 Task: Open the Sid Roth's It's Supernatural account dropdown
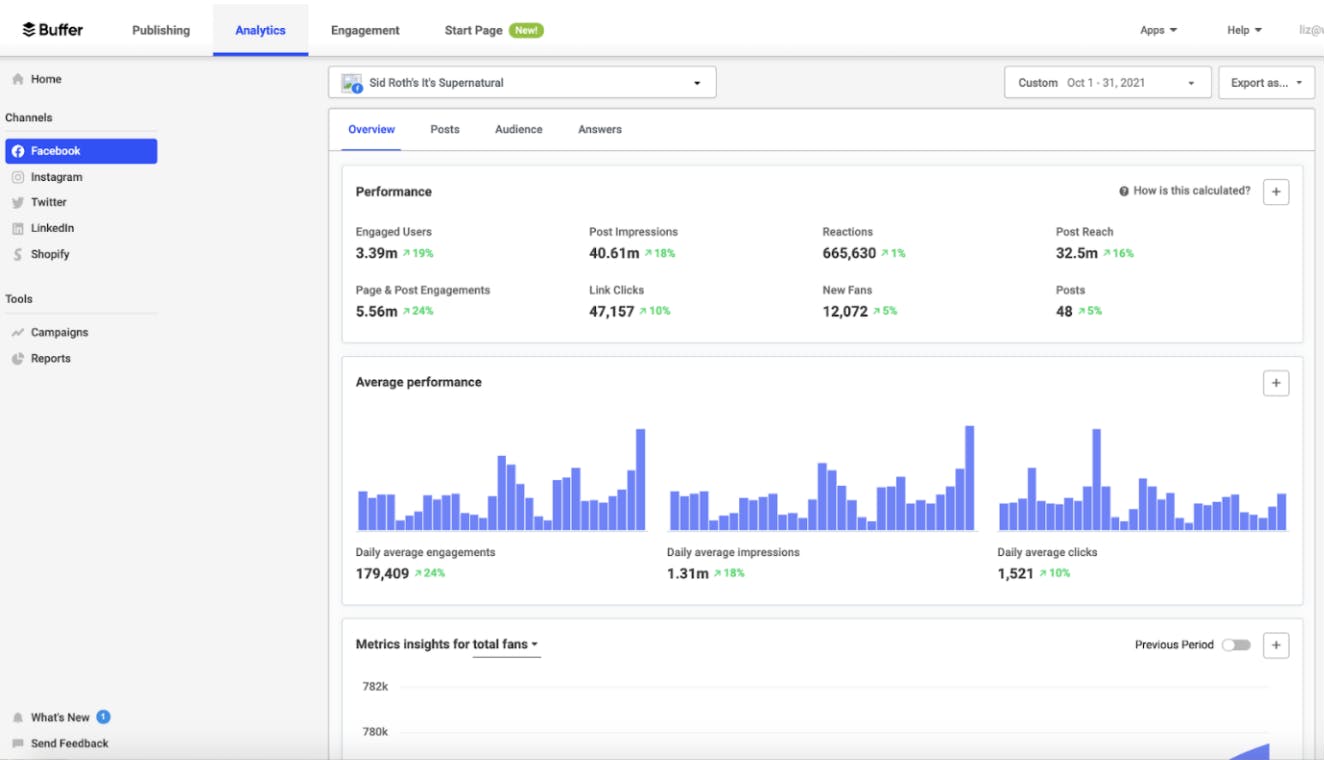click(x=522, y=83)
